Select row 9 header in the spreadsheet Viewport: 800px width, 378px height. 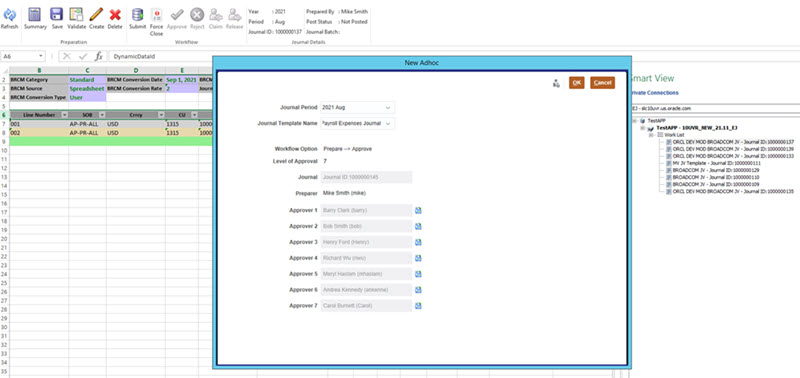[x=4, y=141]
